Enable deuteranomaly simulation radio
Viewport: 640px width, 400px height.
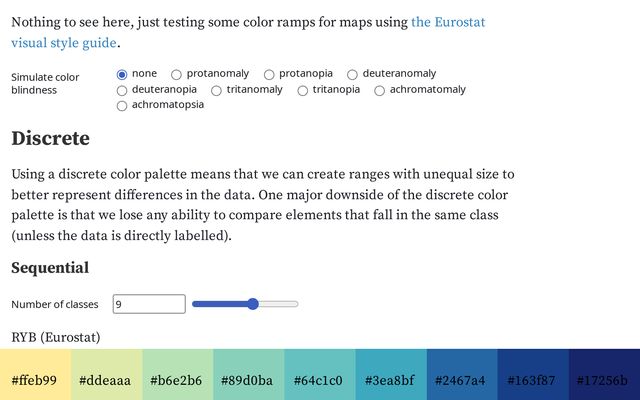pyautogui.click(x=353, y=74)
